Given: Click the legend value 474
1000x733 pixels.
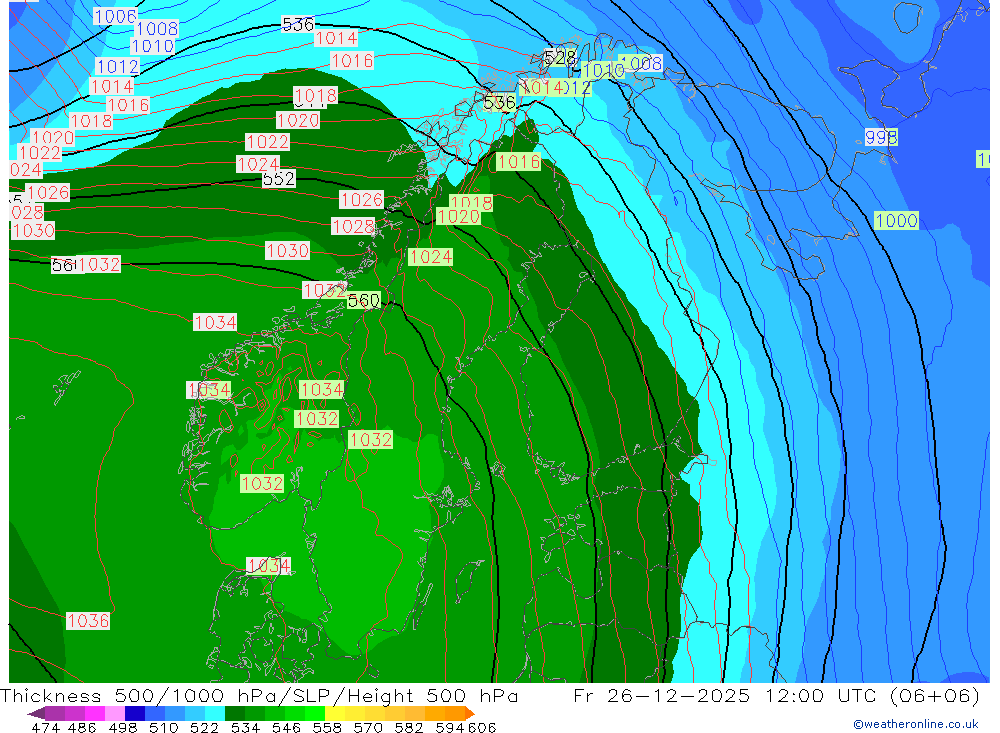Looking at the screenshot, I should click(x=45, y=727).
